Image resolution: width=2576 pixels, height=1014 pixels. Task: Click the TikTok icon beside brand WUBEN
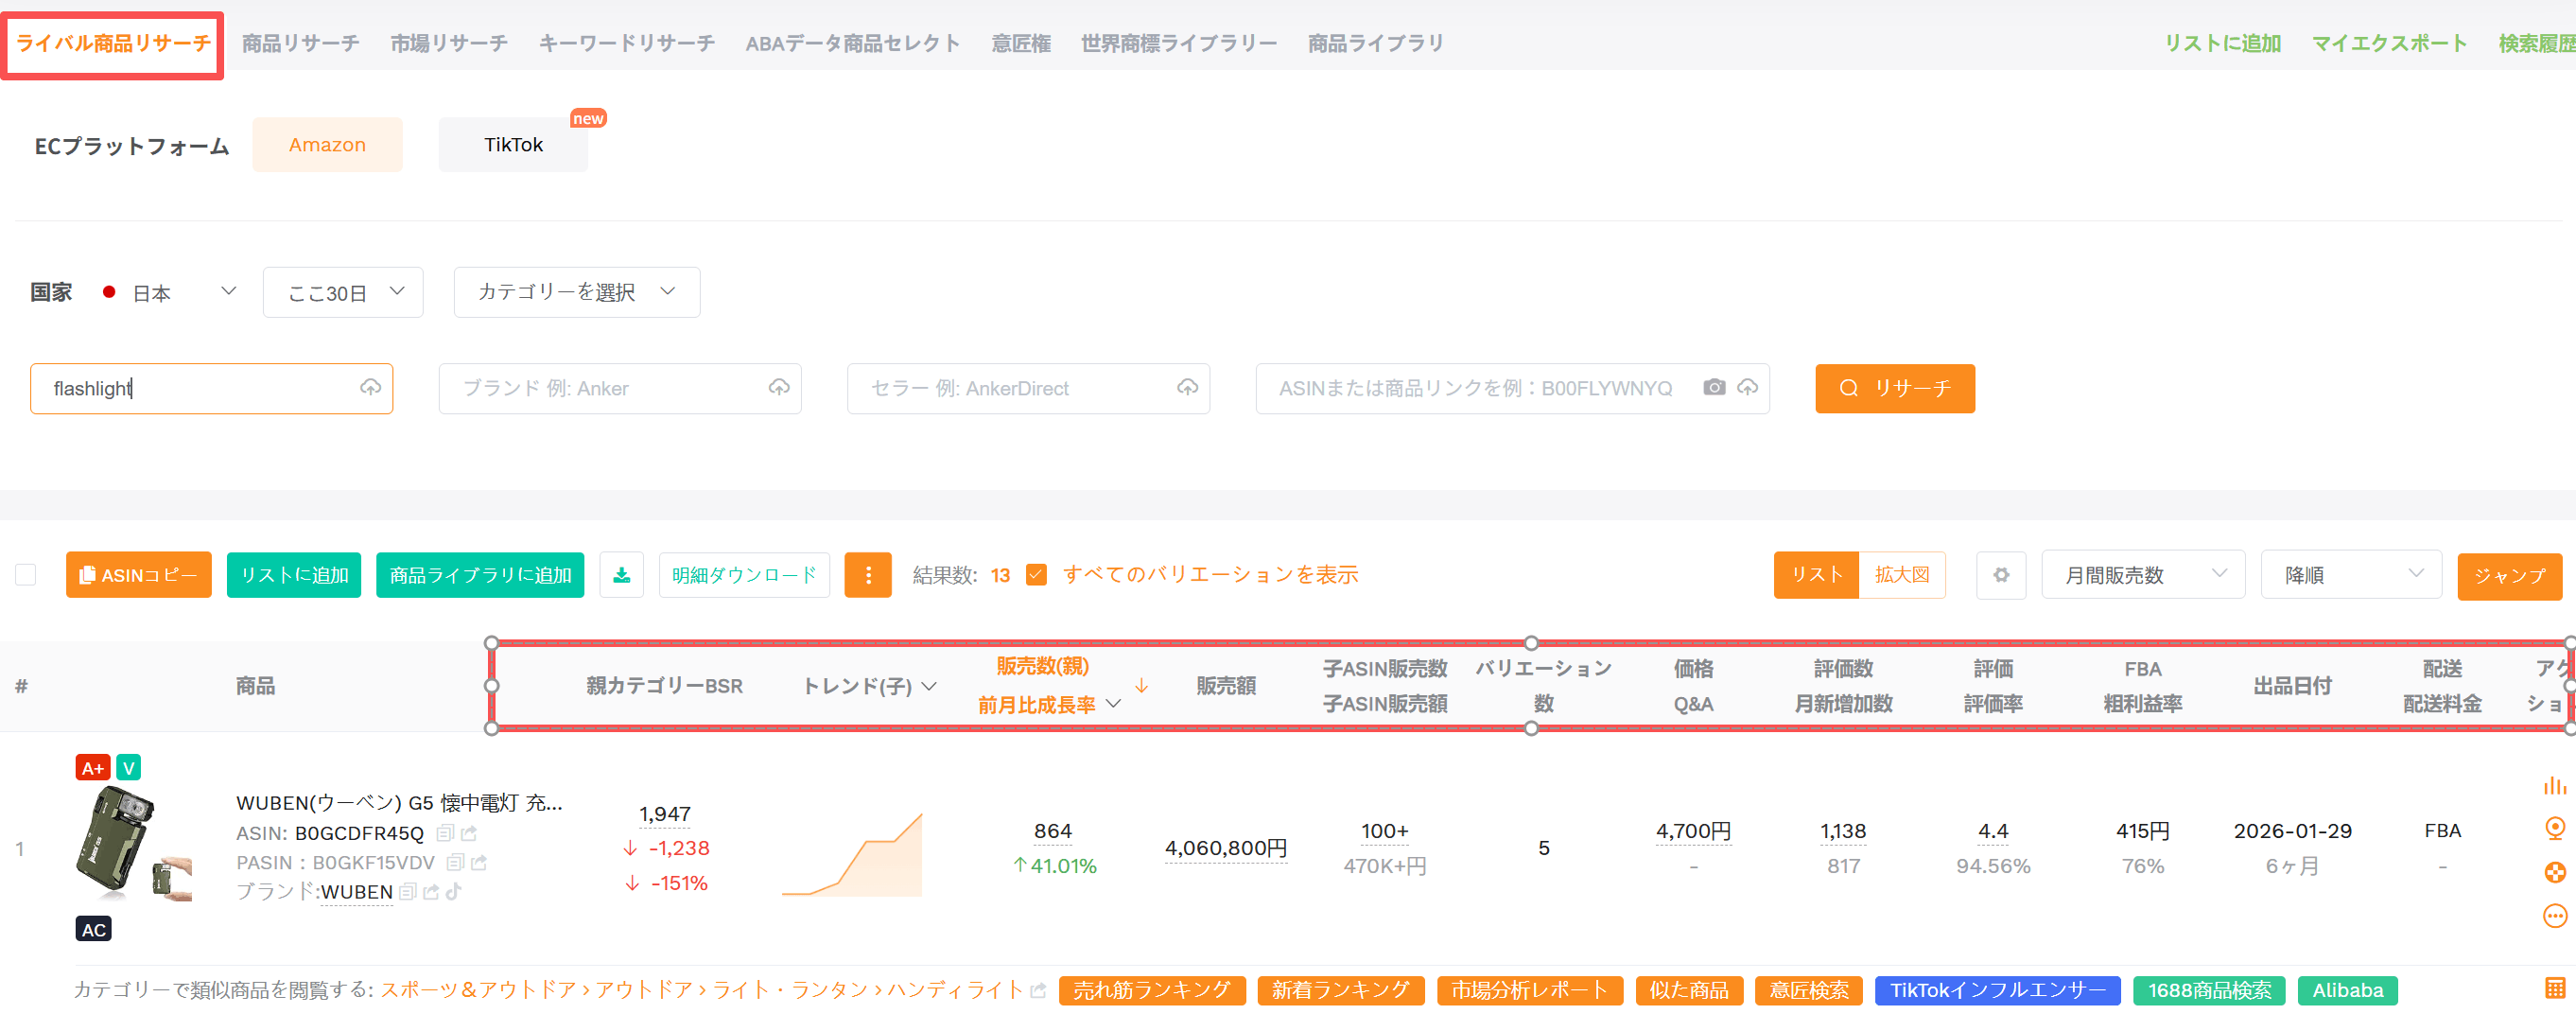tap(454, 891)
